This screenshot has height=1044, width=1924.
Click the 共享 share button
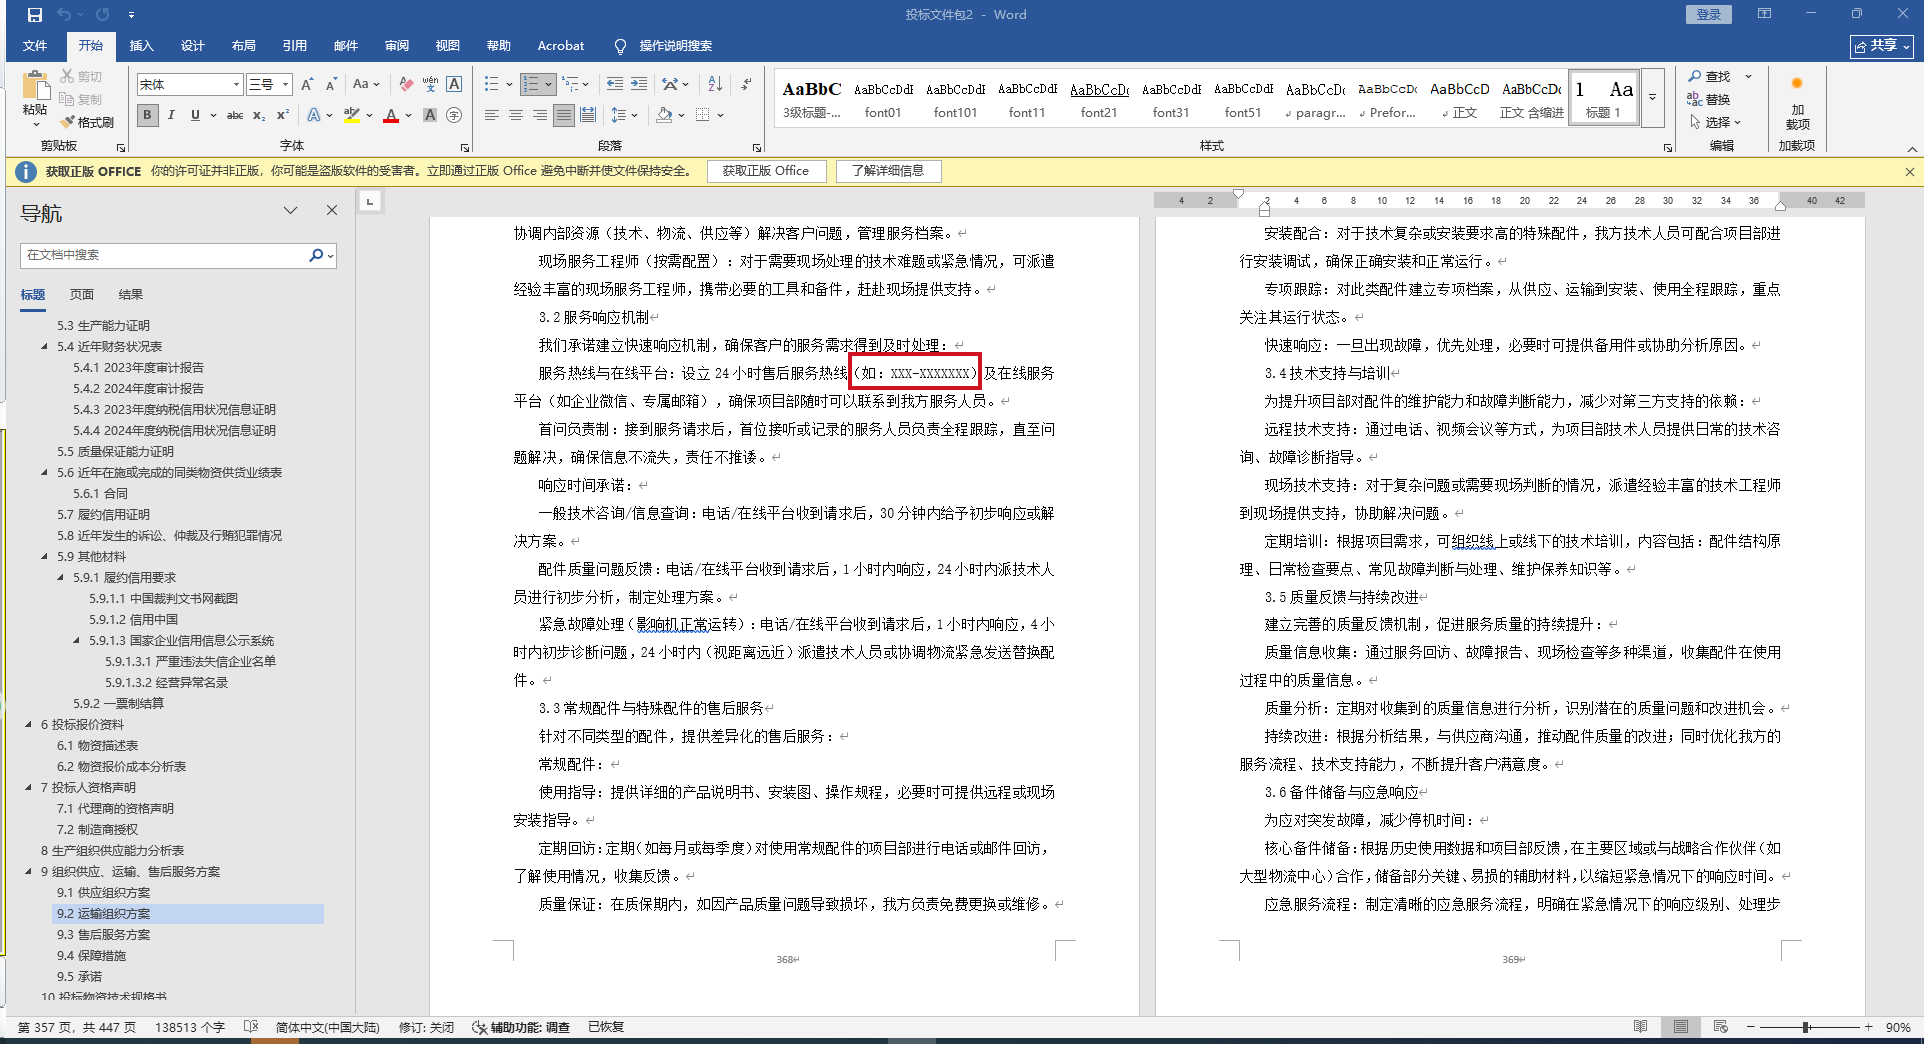click(x=1882, y=46)
